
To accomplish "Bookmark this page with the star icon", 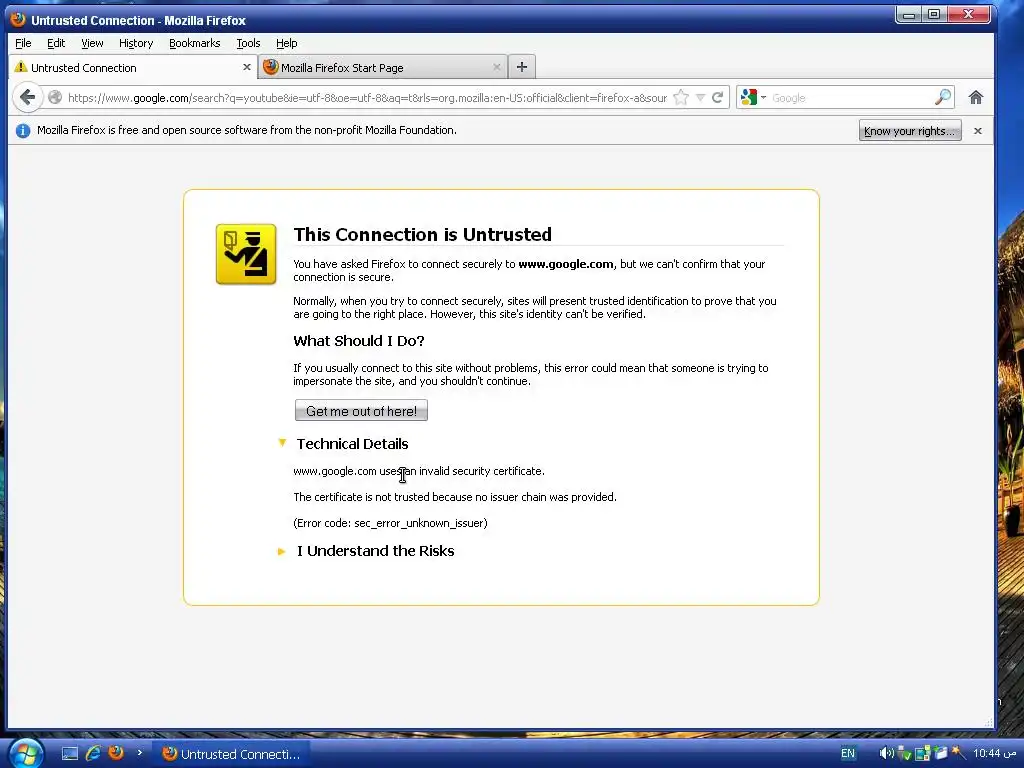I will tap(680, 98).
